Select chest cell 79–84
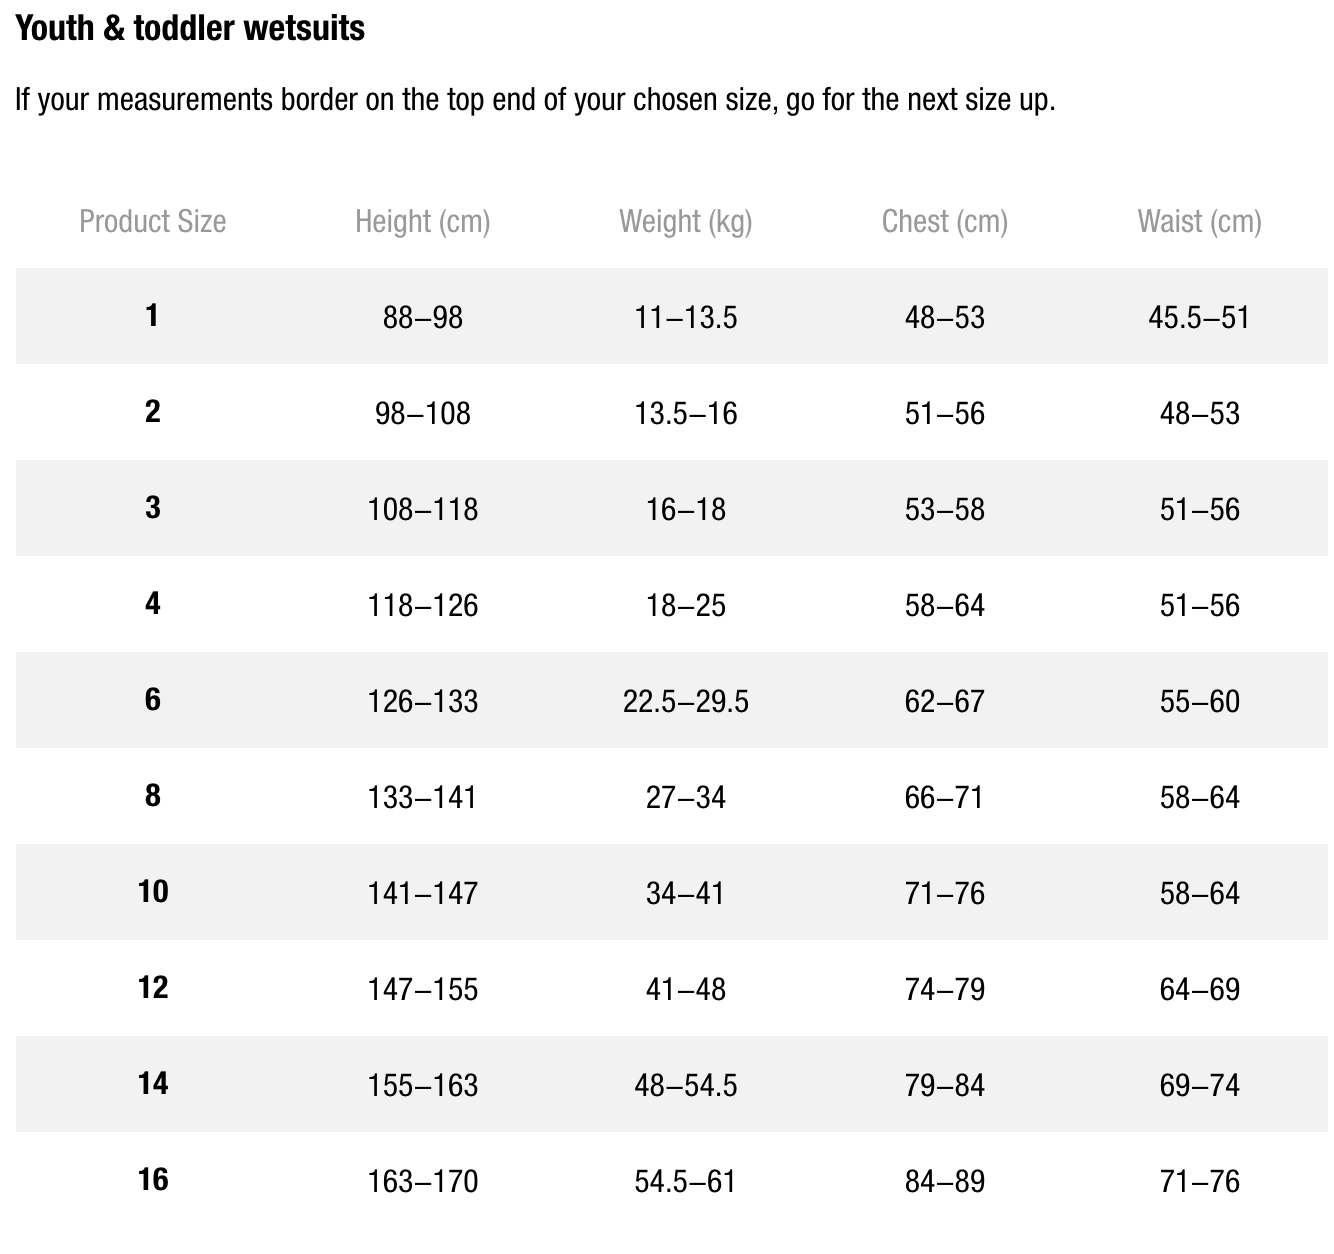 945,1086
